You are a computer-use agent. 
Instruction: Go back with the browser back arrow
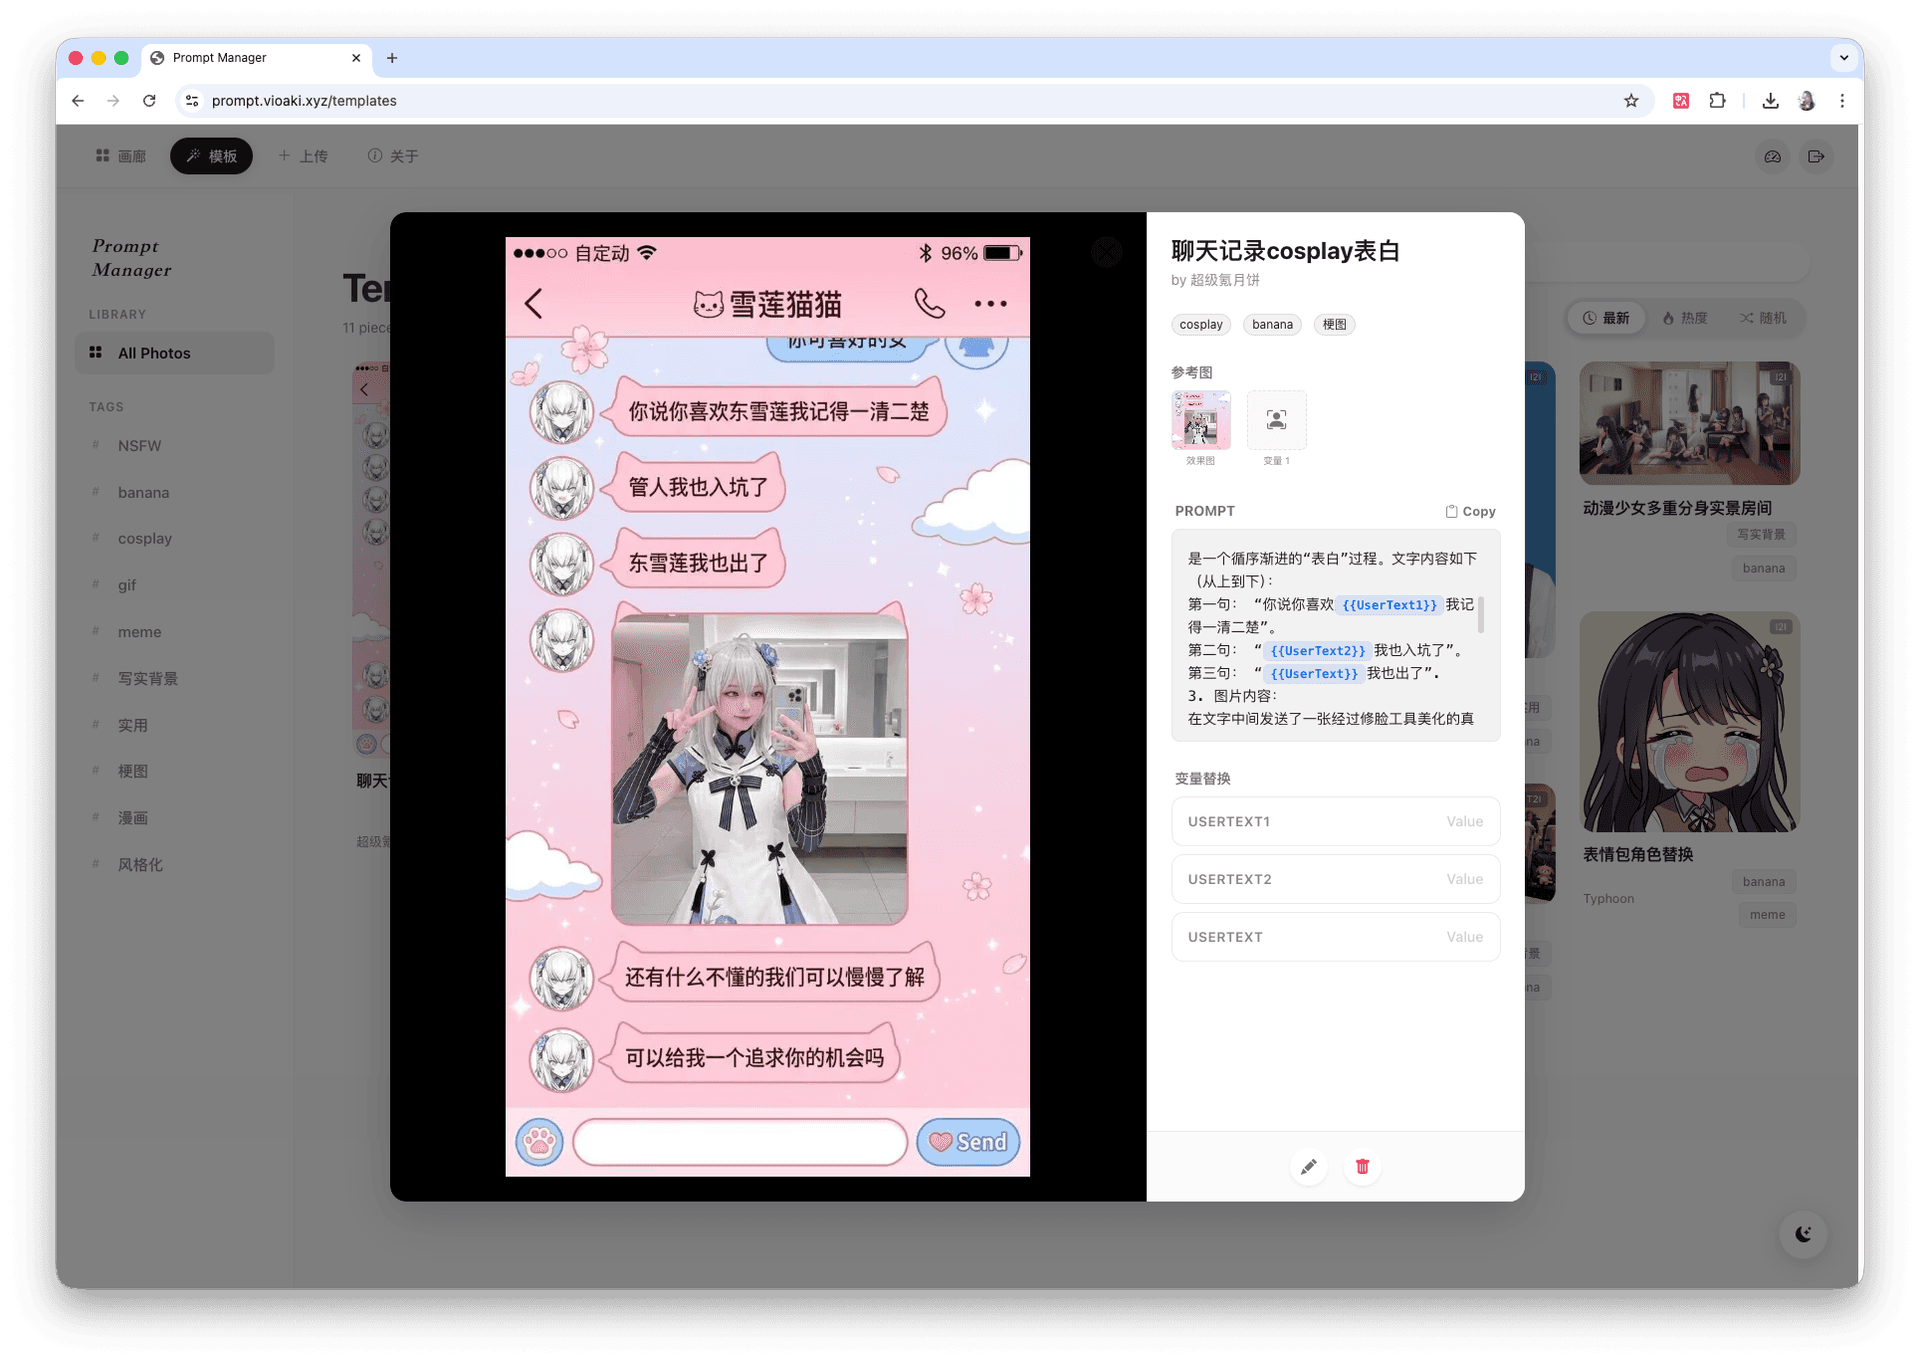coord(78,101)
